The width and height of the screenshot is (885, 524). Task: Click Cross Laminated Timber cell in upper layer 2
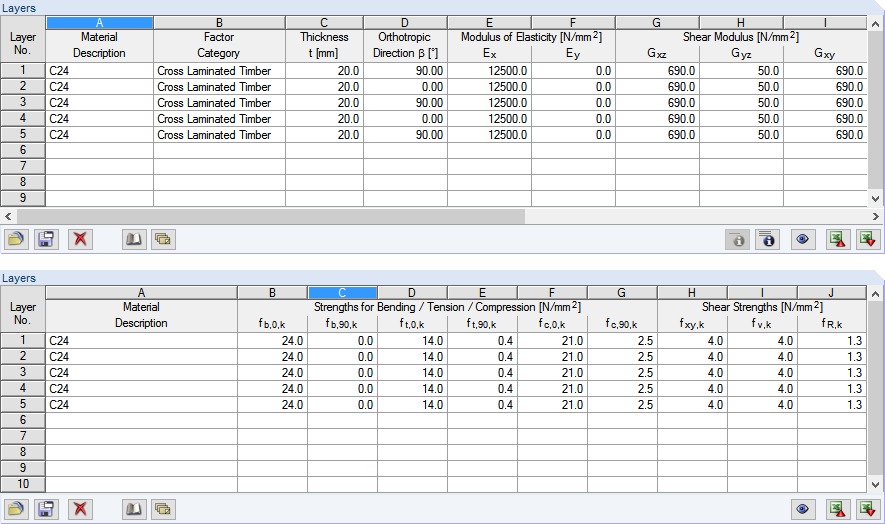(219, 86)
